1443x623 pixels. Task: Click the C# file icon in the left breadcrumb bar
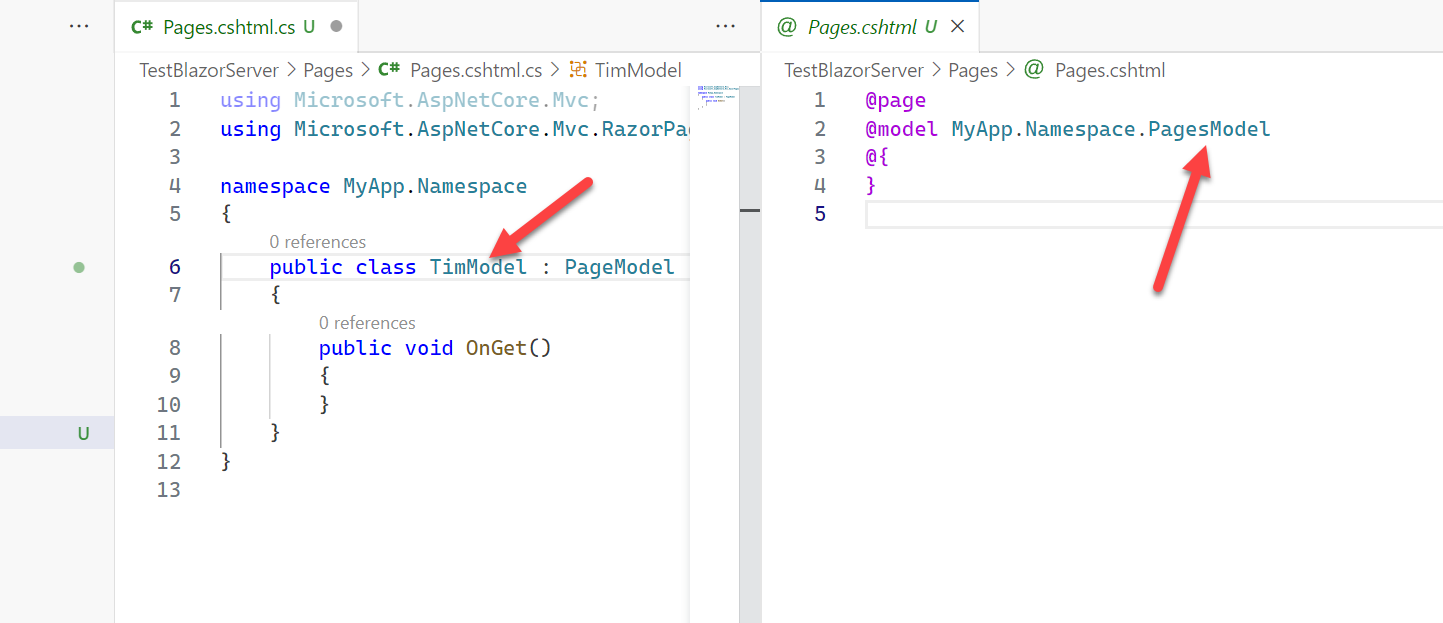point(389,70)
